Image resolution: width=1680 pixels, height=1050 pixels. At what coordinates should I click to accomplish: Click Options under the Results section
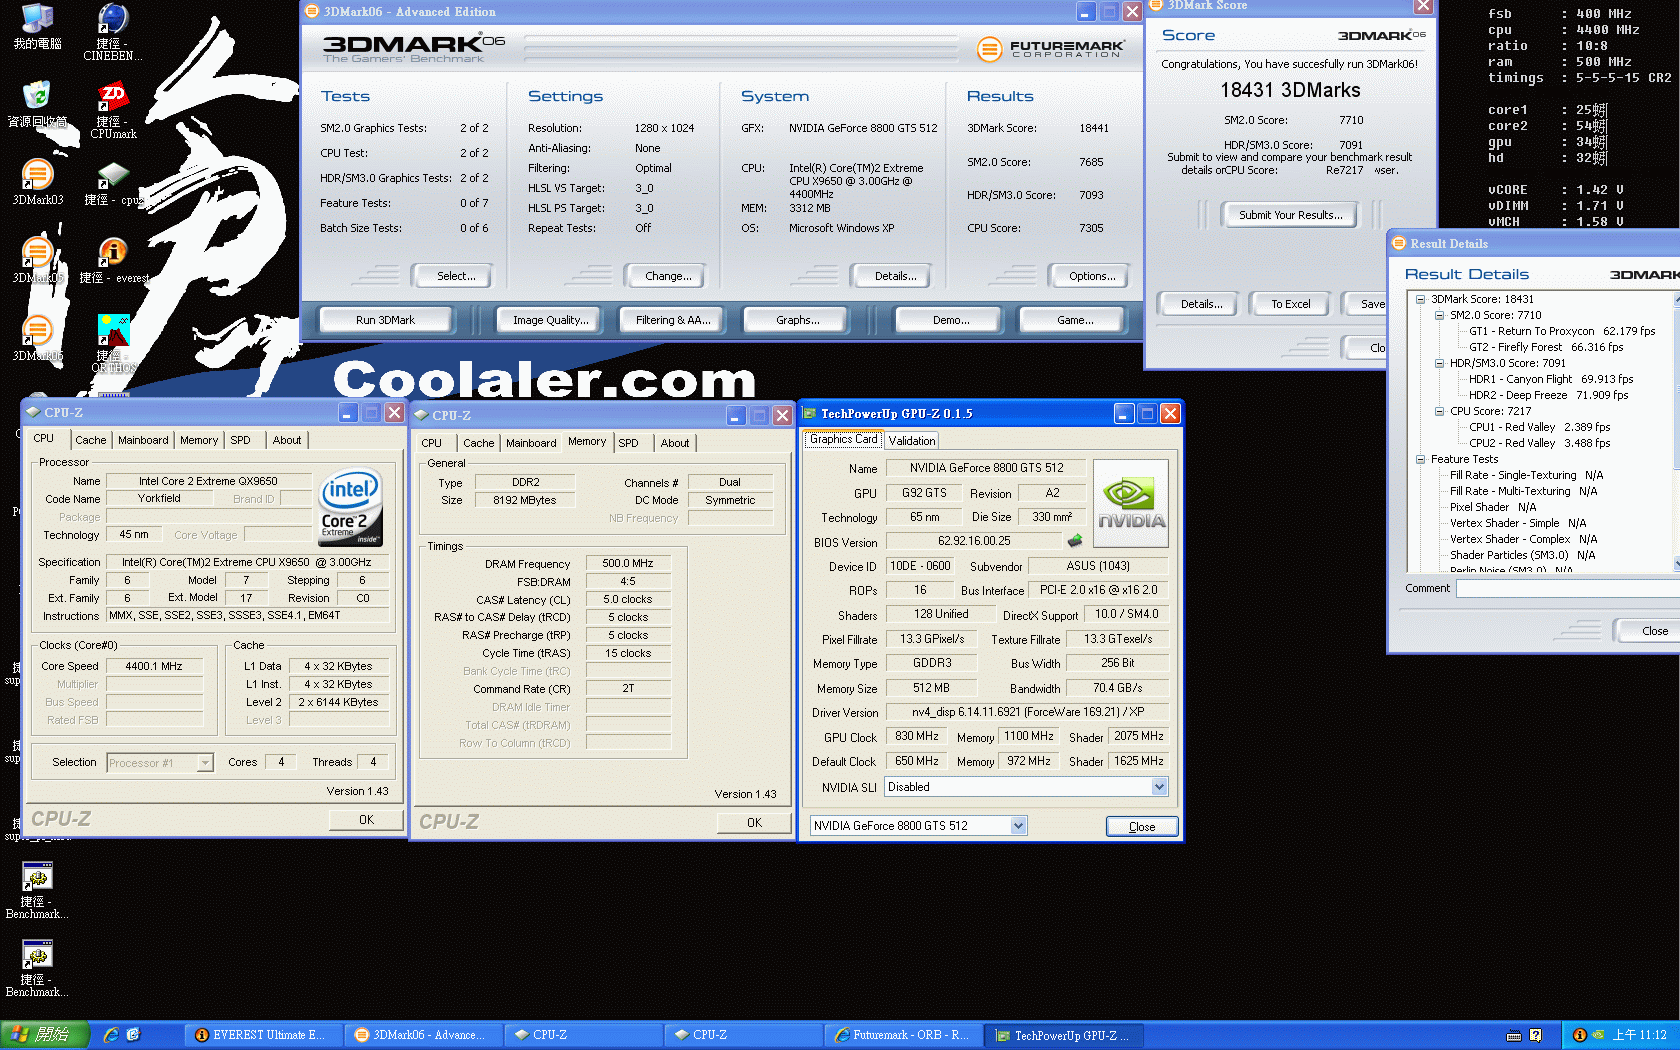[1092, 276]
